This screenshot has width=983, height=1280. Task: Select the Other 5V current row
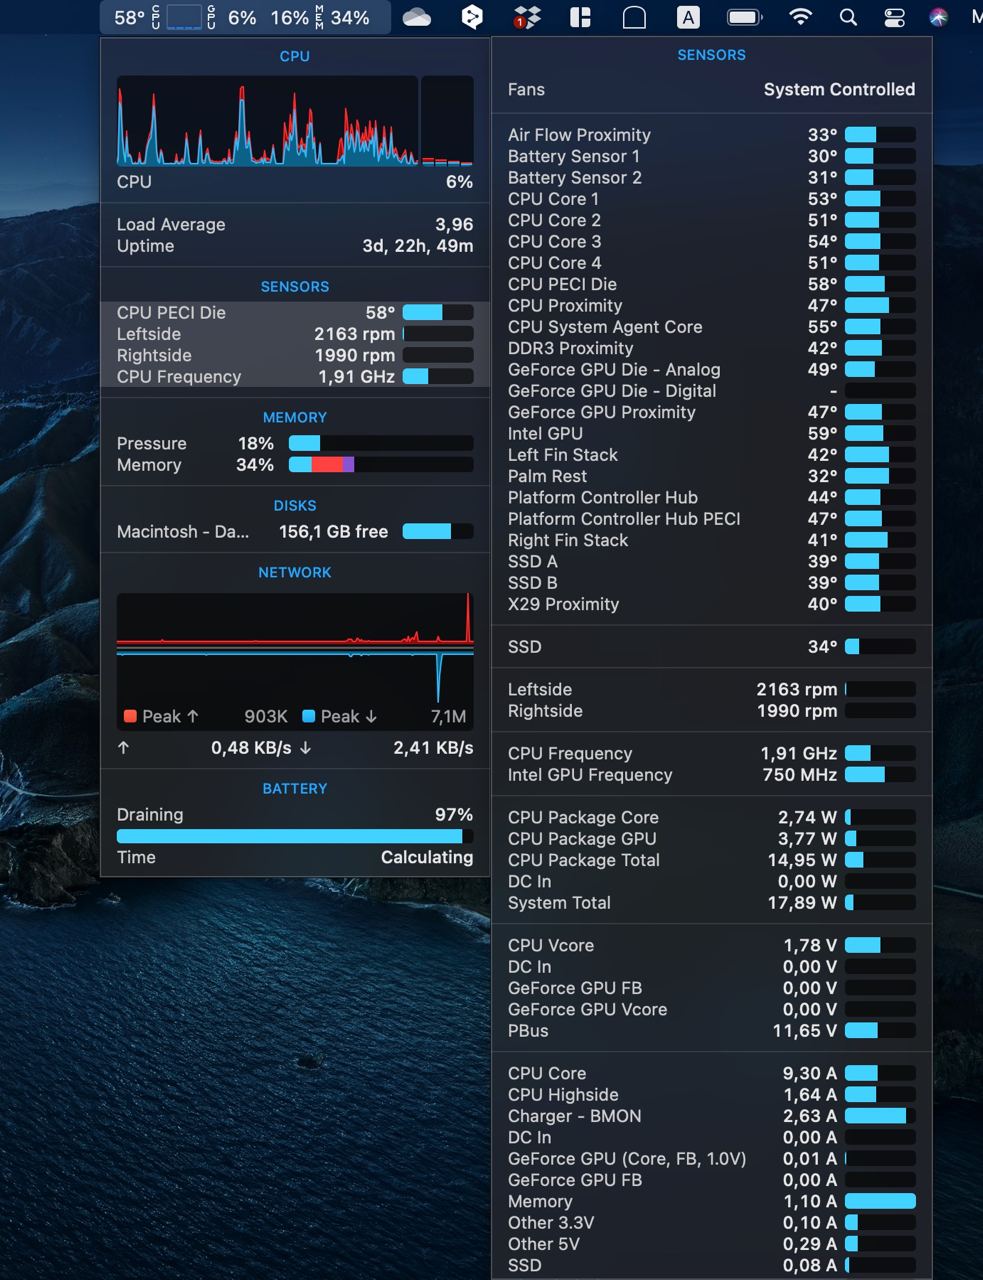point(711,1244)
